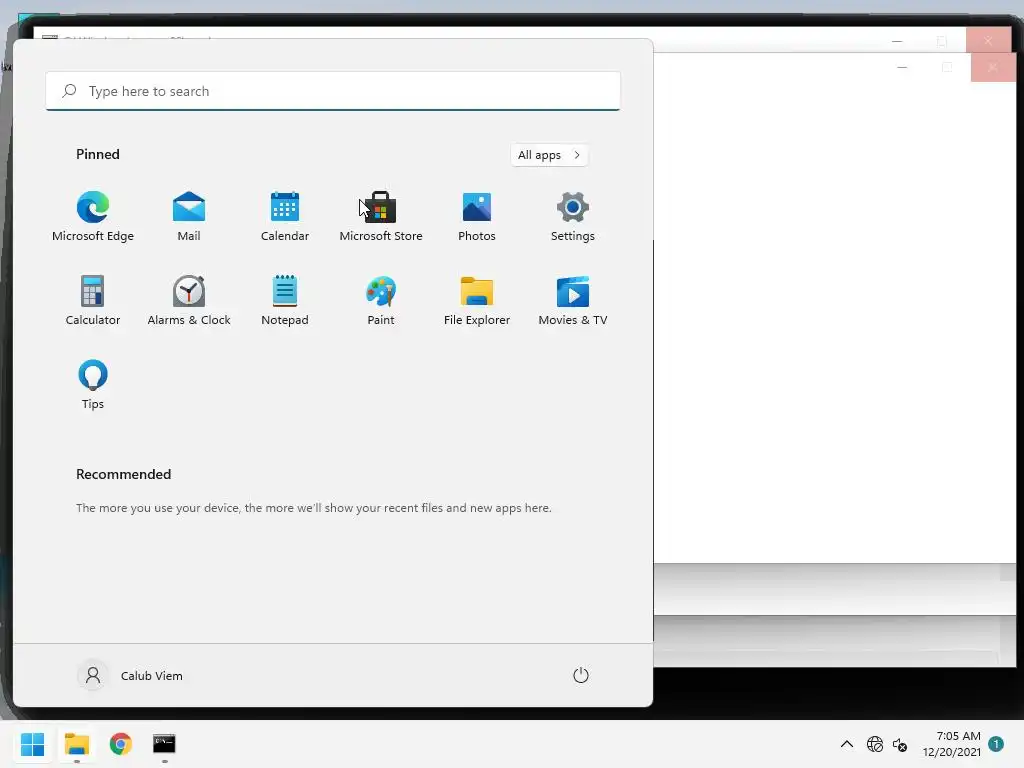The image size is (1024, 768).
Task: Minimize the front white background window
Action: tap(902, 67)
